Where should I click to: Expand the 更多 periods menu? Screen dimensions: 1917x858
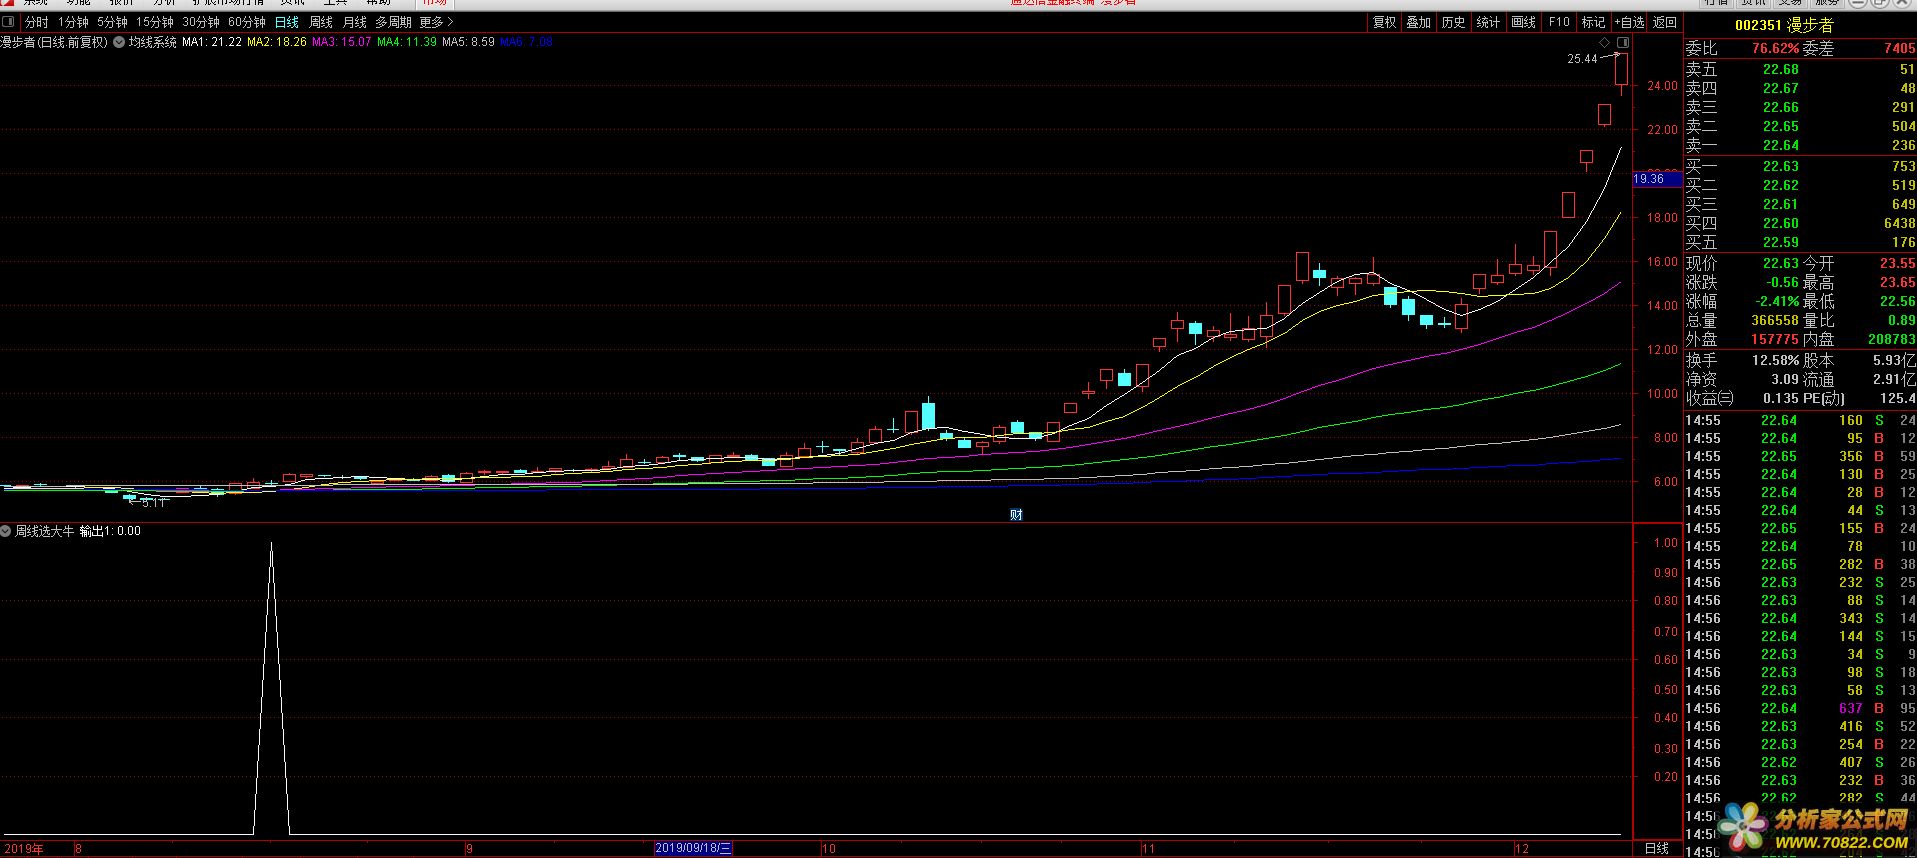coord(436,22)
